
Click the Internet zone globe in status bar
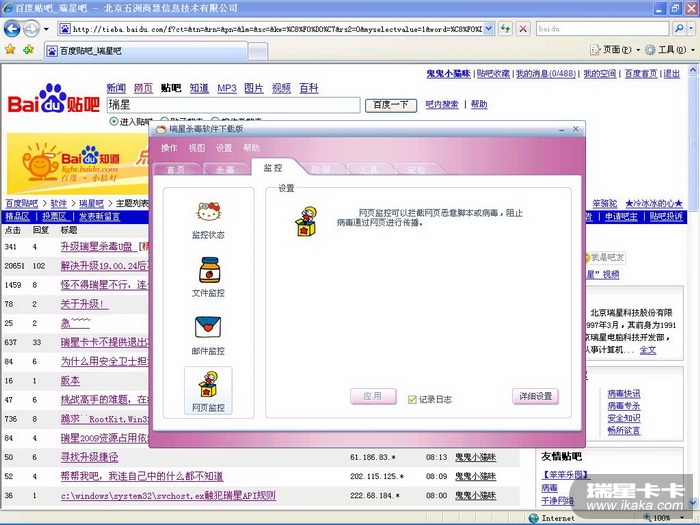(533, 518)
